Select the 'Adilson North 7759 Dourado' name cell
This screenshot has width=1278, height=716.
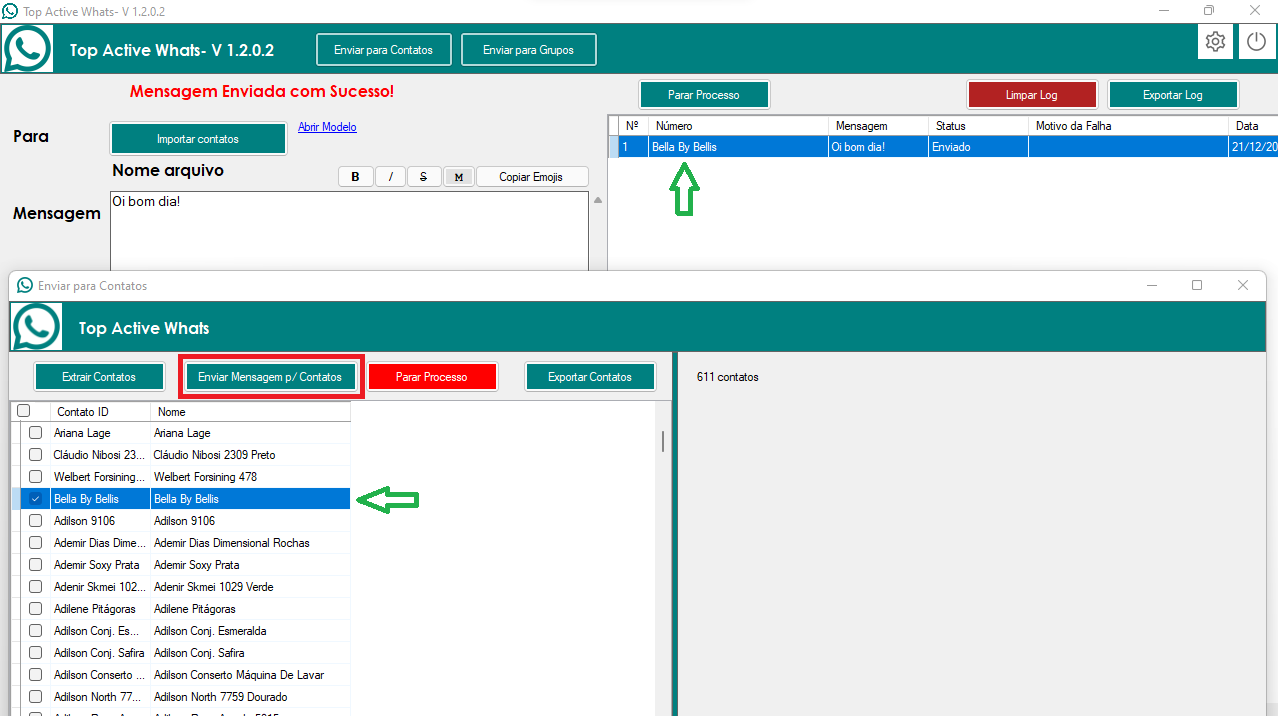click(250, 697)
